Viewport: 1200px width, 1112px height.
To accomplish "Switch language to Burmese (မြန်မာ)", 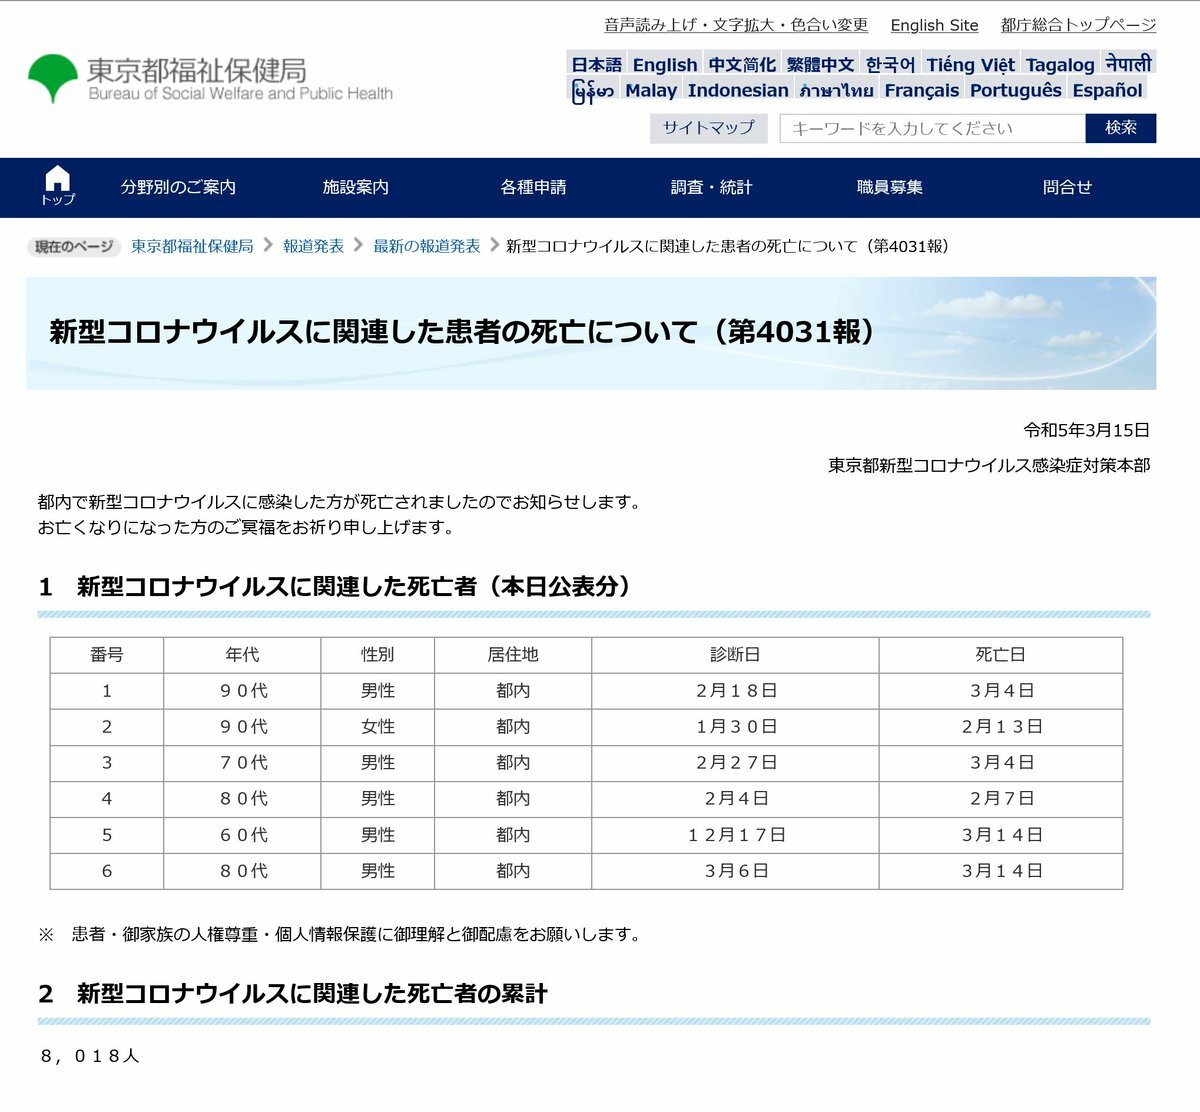I will [x=592, y=91].
